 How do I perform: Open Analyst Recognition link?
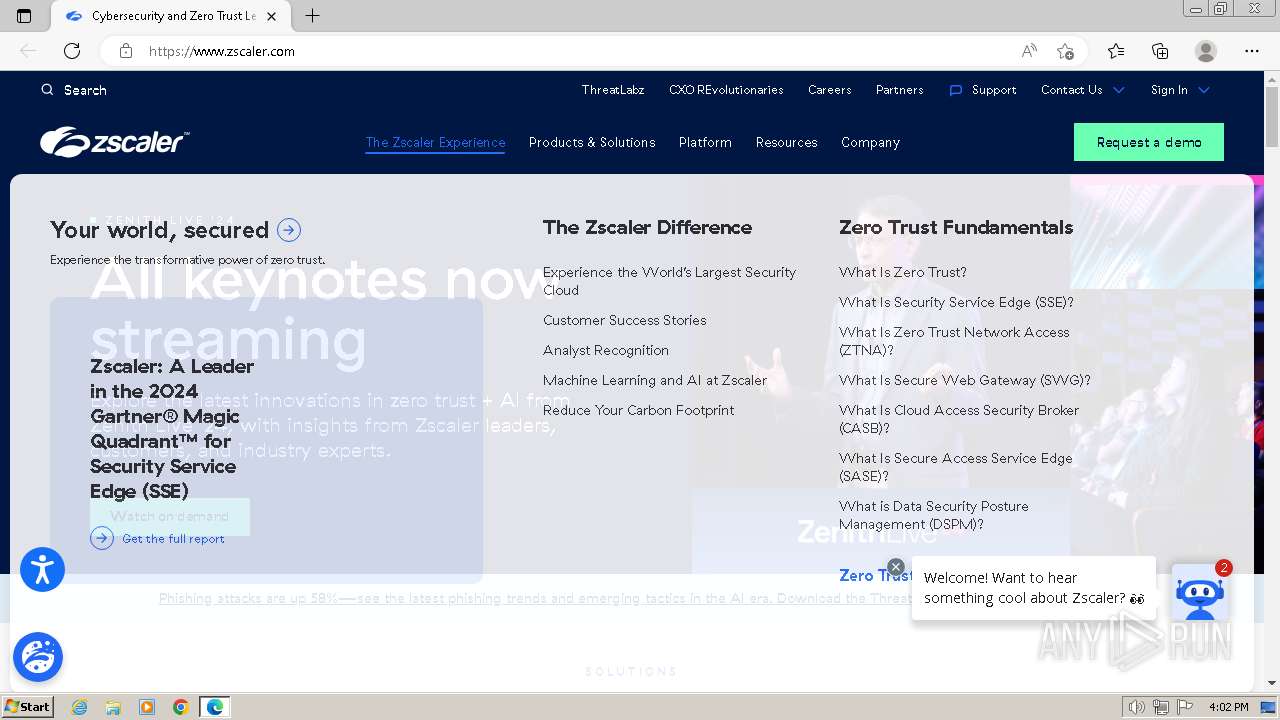pyautogui.click(x=606, y=350)
